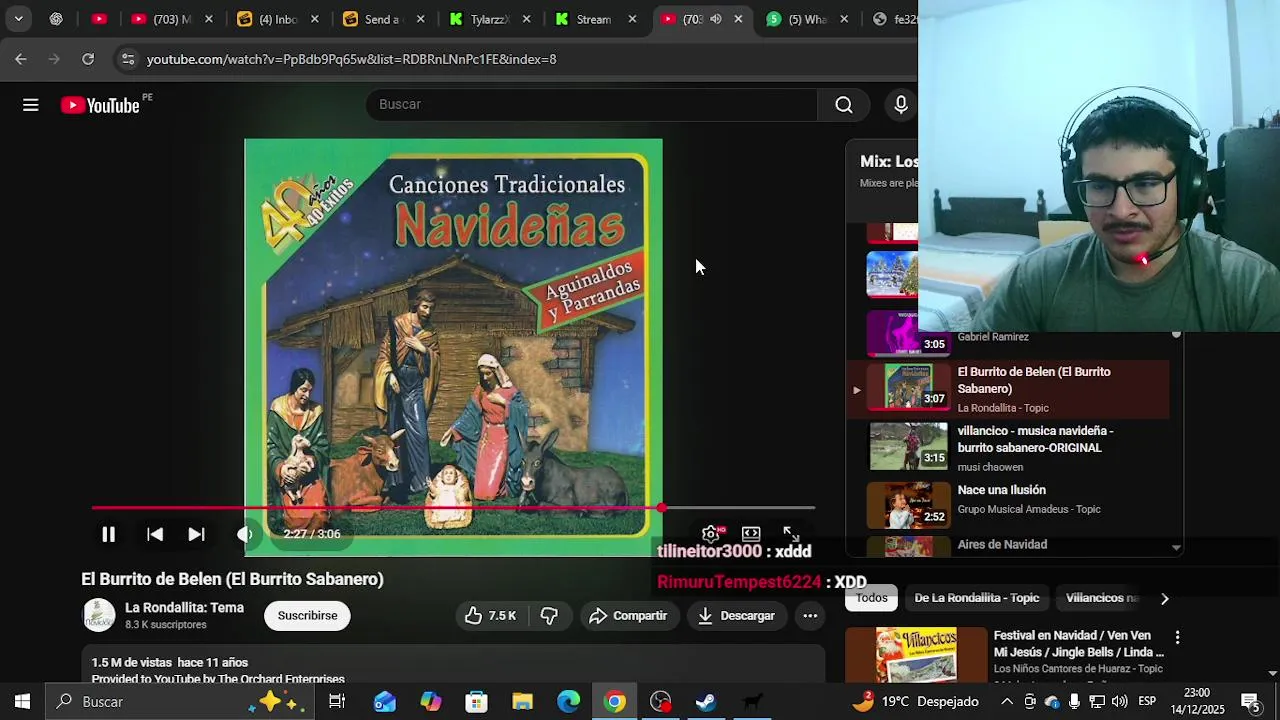Open the notification center icon
Viewport: 1280px width, 720px height.
pos(1250,702)
